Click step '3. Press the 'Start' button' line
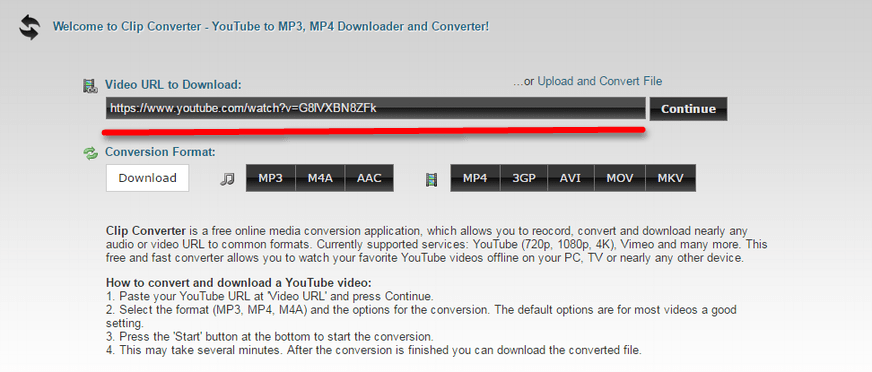 click(269, 337)
